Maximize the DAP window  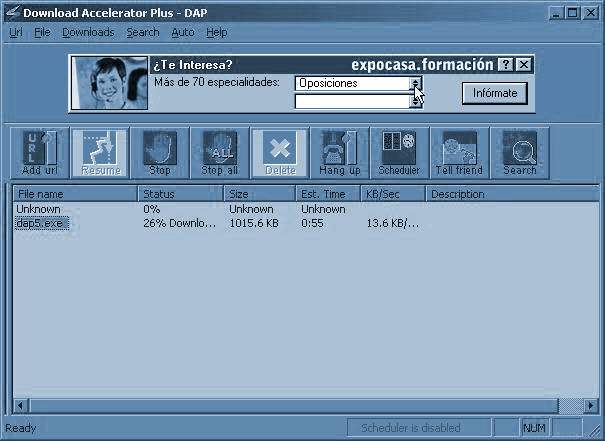tap(573, 13)
